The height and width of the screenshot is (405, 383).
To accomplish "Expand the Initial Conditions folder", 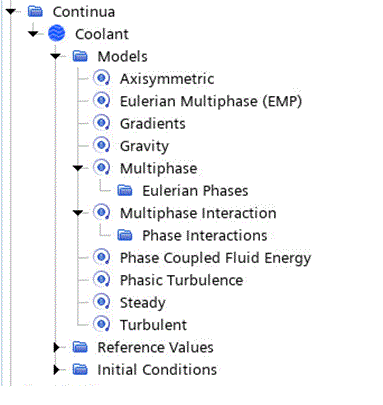I will (56, 370).
